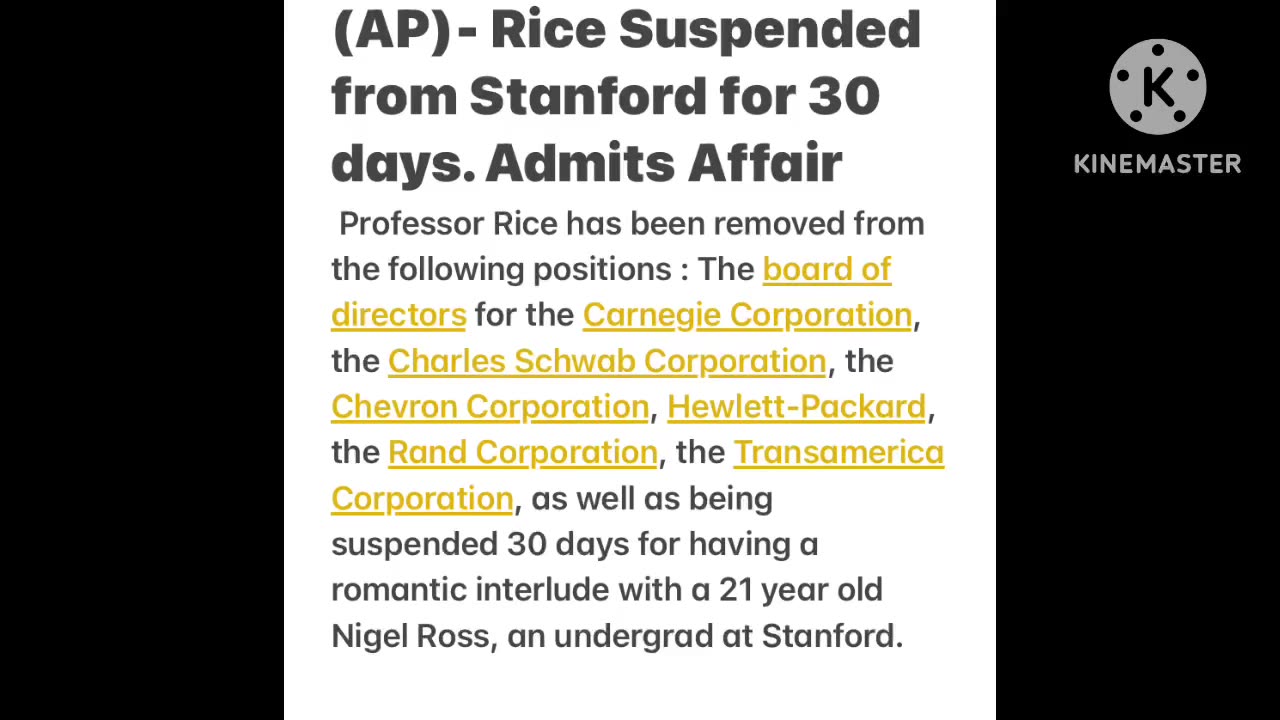
Task: Click "Corporation" link before "as well as being"
Action: coord(422,498)
